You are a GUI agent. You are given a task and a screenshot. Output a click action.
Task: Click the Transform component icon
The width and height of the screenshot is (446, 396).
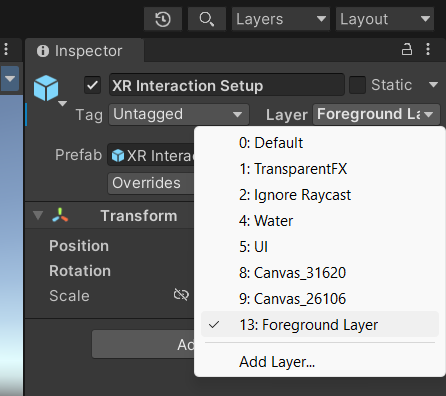[60, 215]
